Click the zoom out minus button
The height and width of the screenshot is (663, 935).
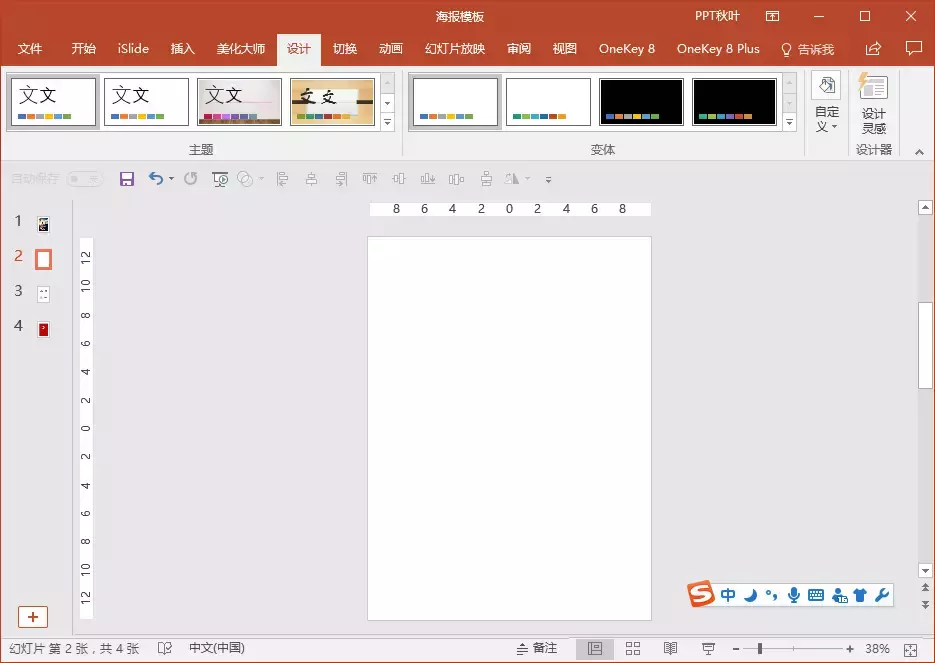pyautogui.click(x=736, y=649)
